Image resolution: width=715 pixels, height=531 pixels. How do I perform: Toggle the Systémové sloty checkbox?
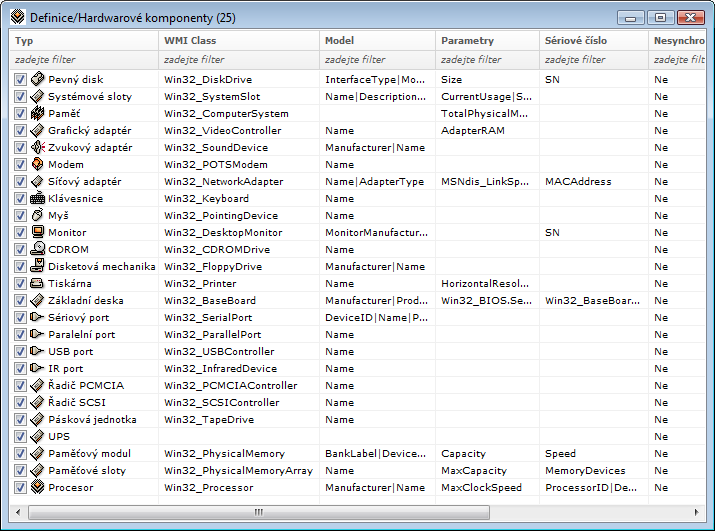(20, 97)
